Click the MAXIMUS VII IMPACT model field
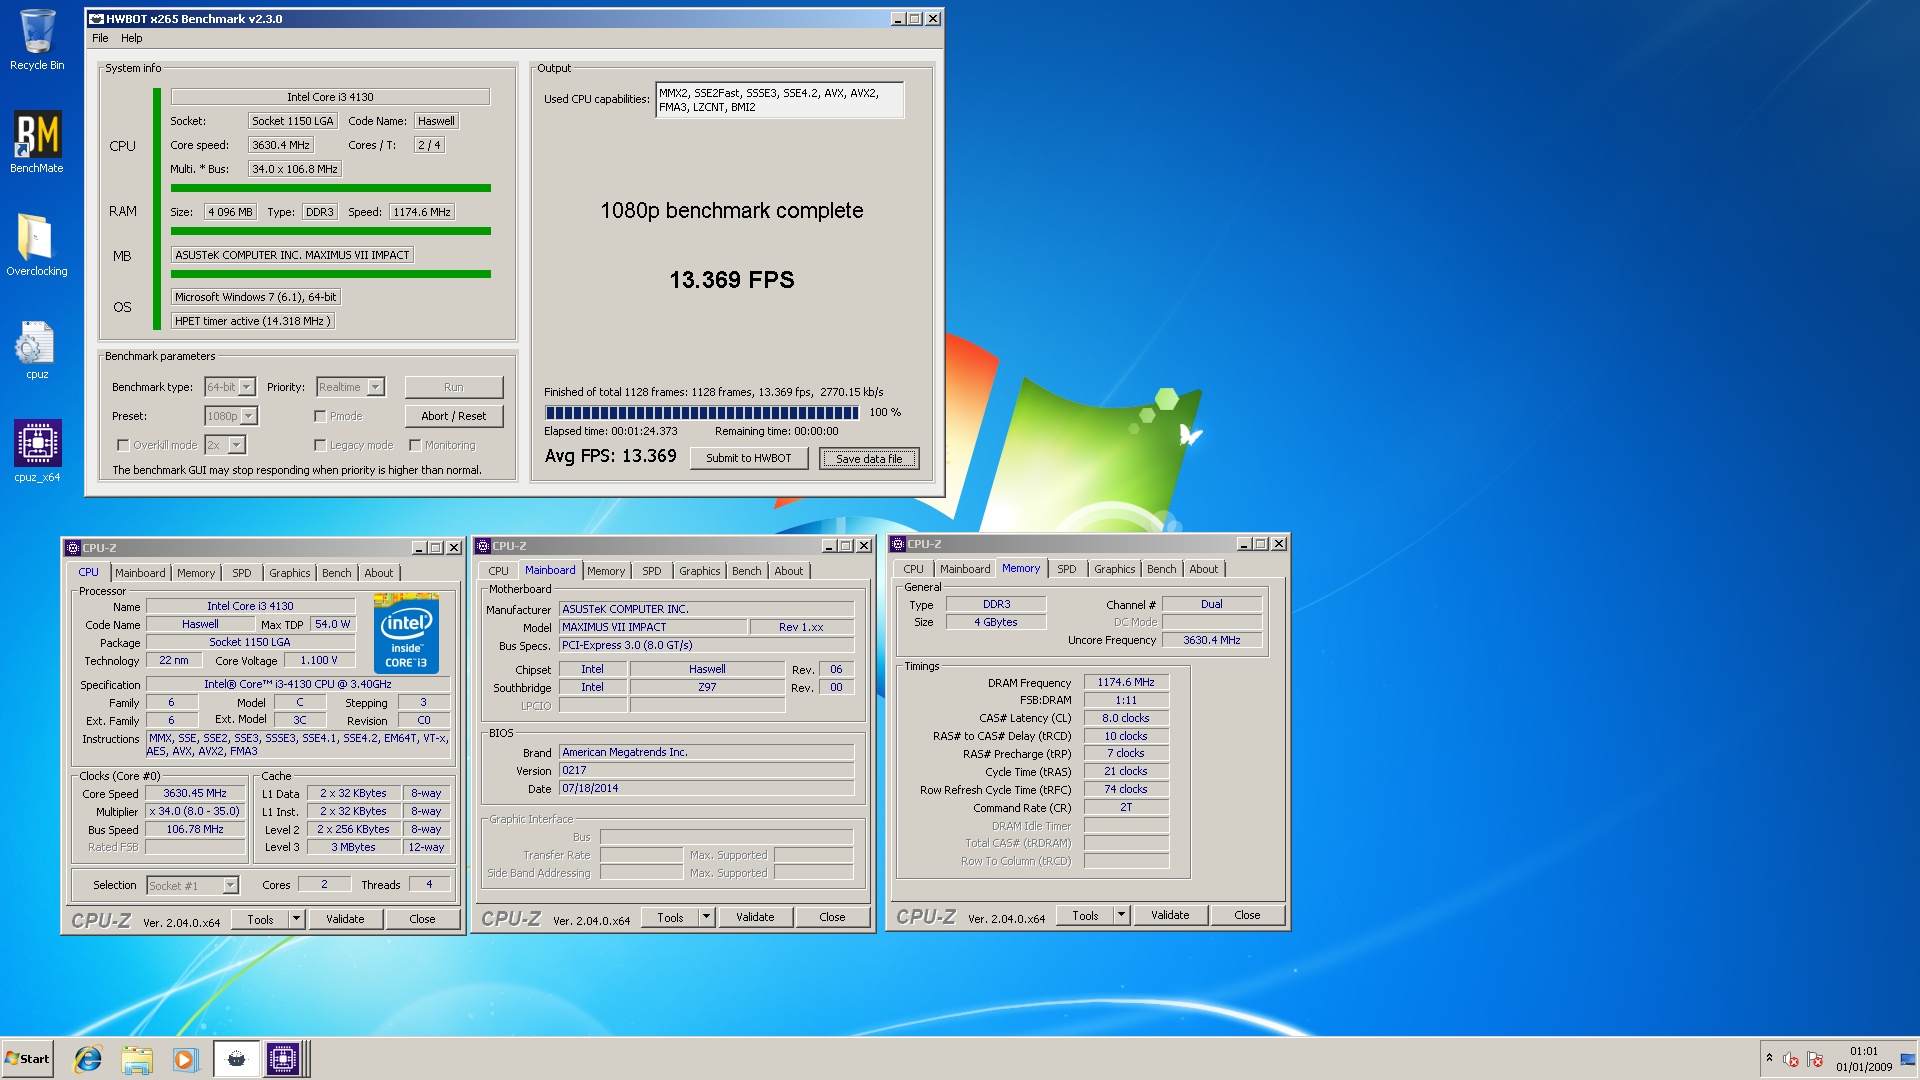The height and width of the screenshot is (1080, 1920). pos(652,627)
